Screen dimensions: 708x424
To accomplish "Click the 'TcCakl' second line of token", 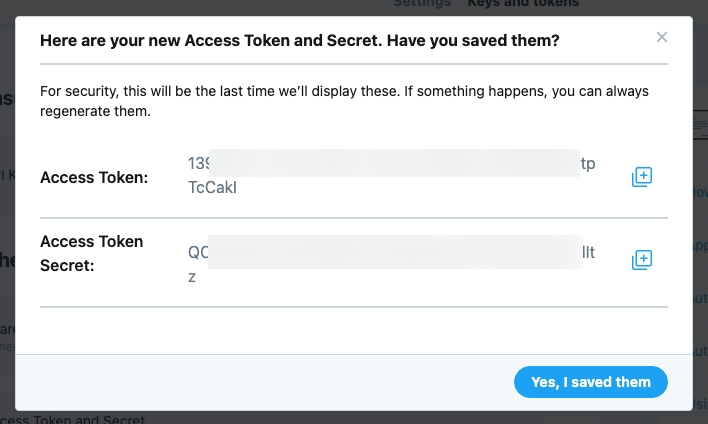I will coord(212,186).
